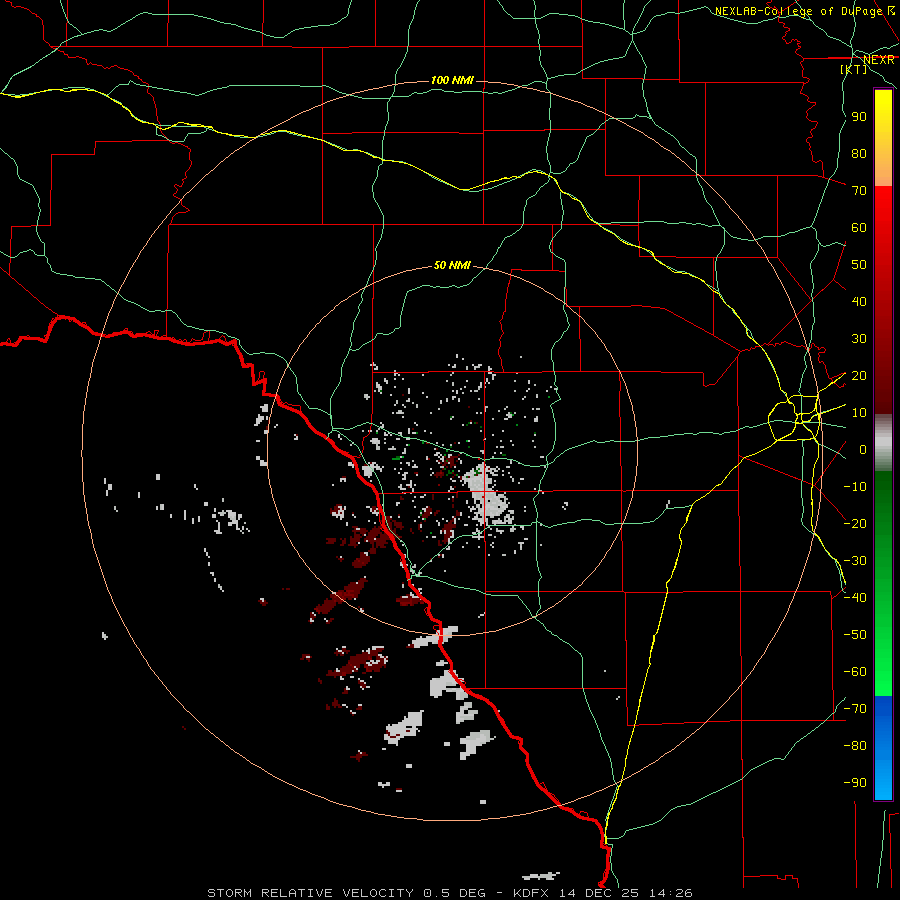This screenshot has height=900, width=900.
Task: Click the -10 knot scale value
Action: coord(855,487)
